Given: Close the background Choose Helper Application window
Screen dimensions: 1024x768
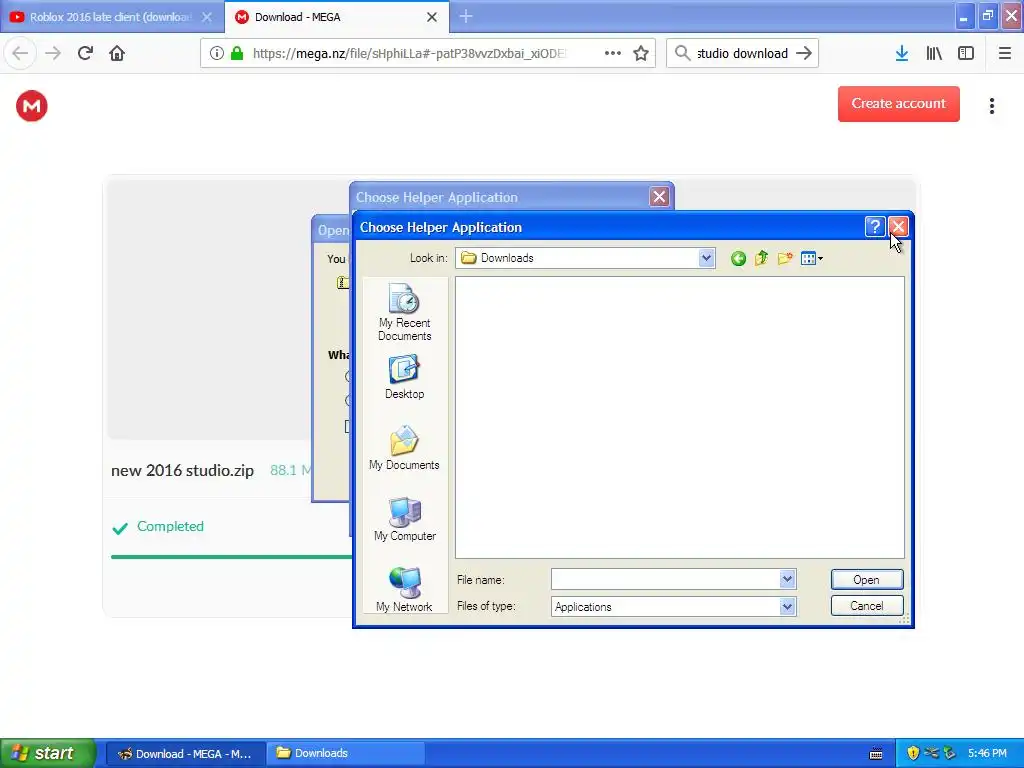Looking at the screenshot, I should coord(659,197).
